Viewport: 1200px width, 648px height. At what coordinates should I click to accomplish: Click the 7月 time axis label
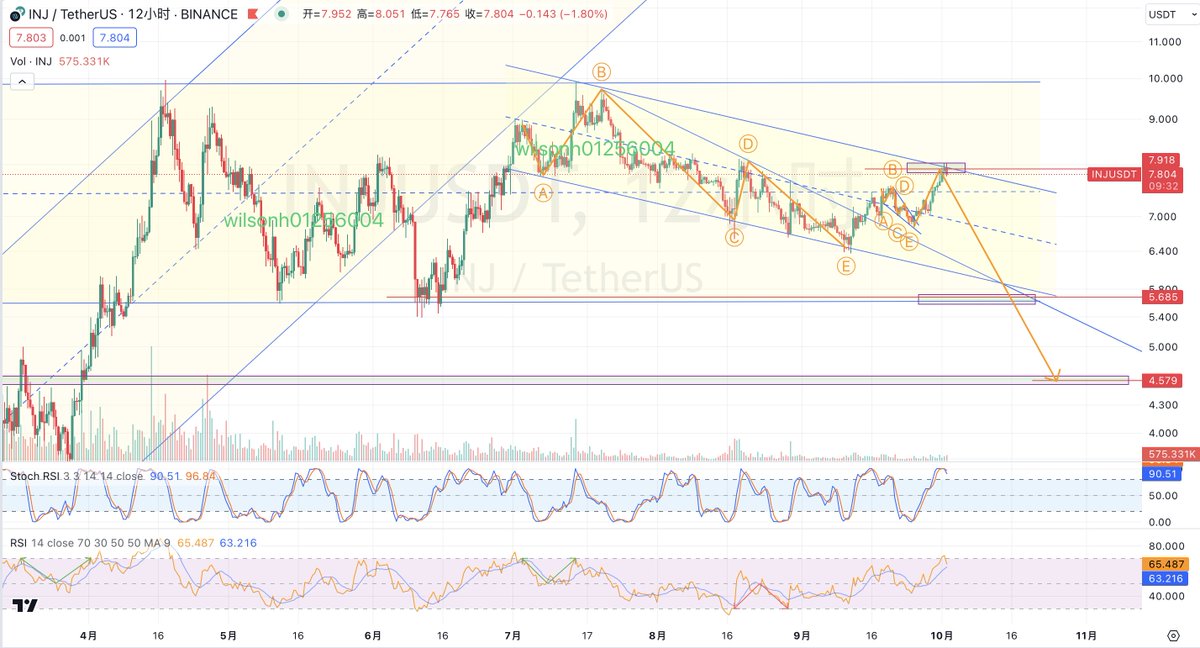pyautogui.click(x=514, y=635)
